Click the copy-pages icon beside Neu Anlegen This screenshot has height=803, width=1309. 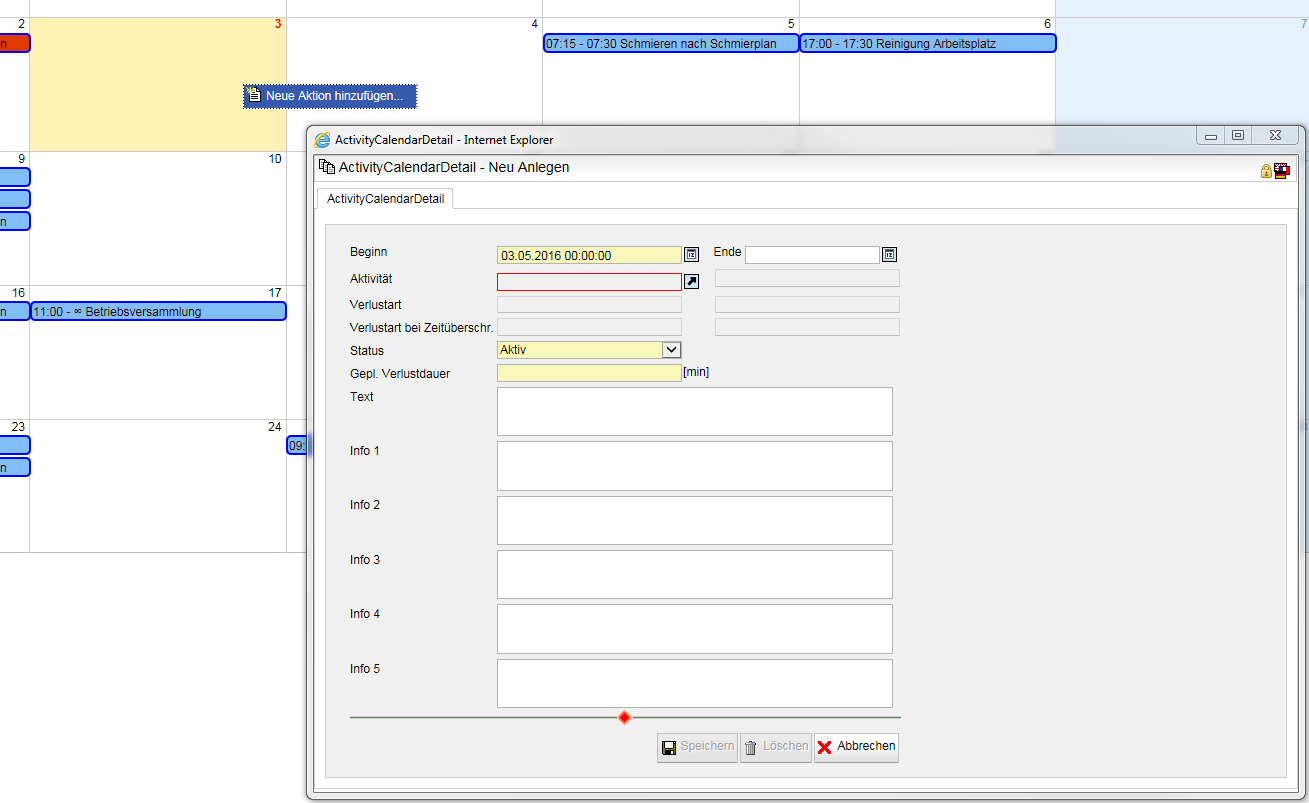tap(326, 167)
